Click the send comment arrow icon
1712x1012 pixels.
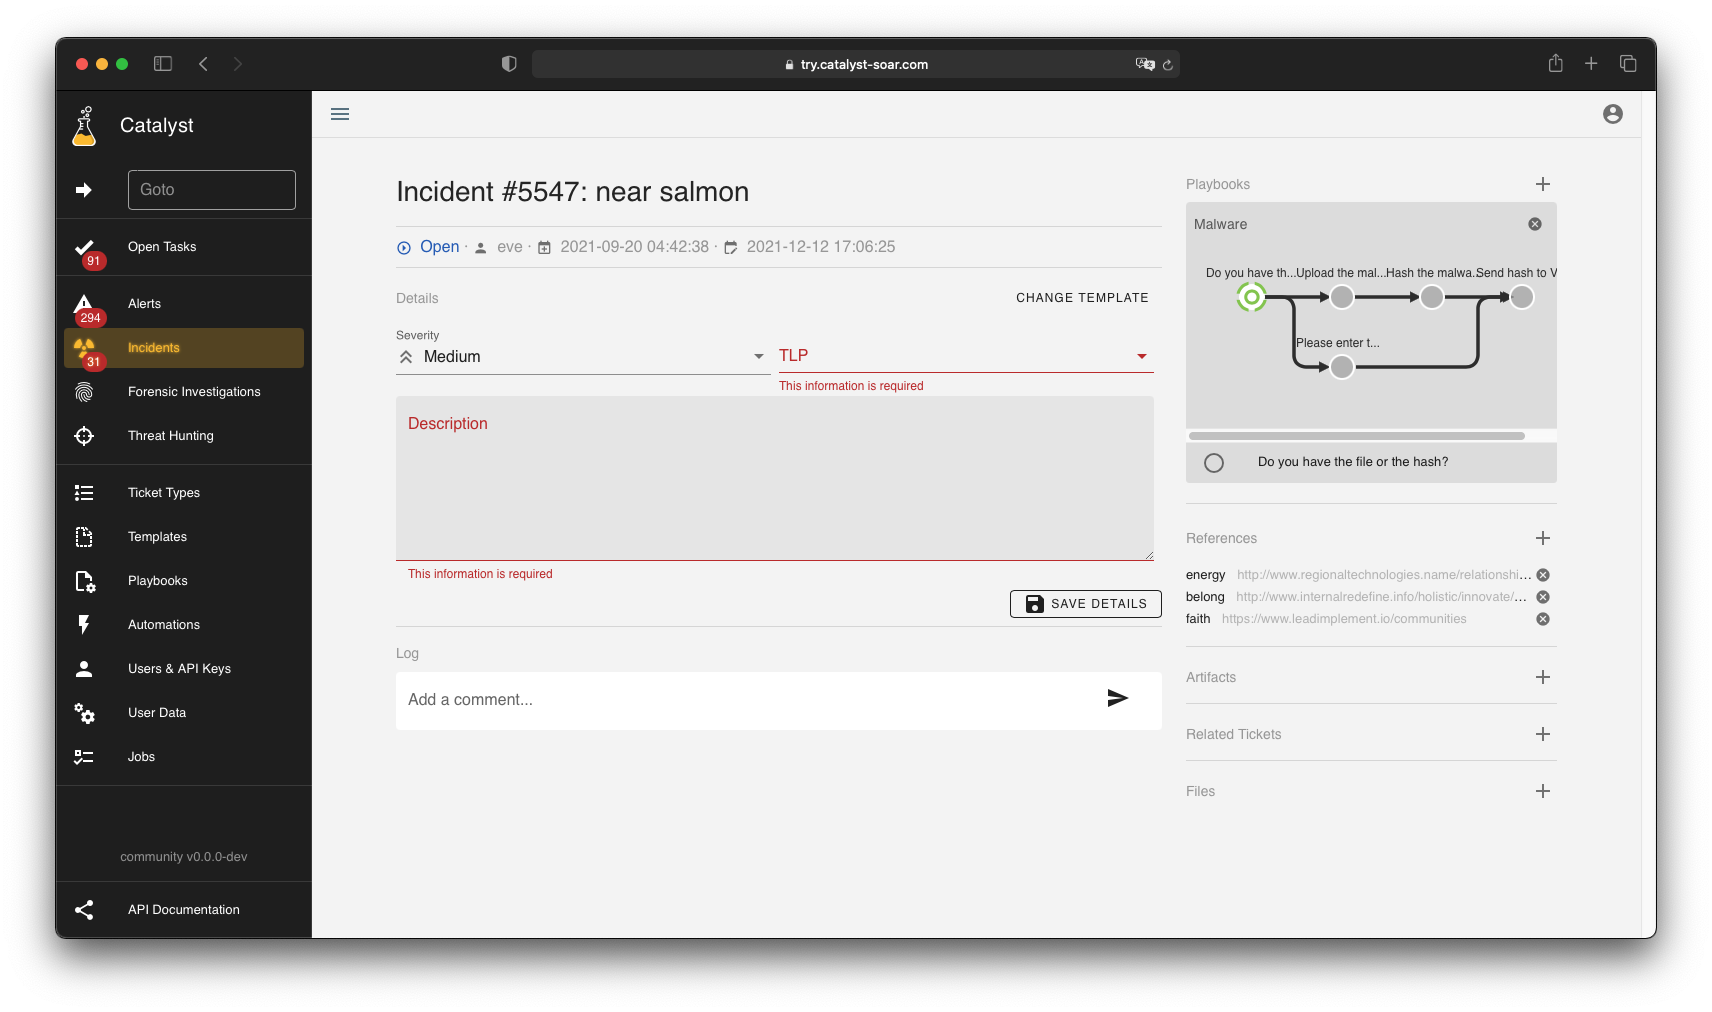click(1117, 699)
